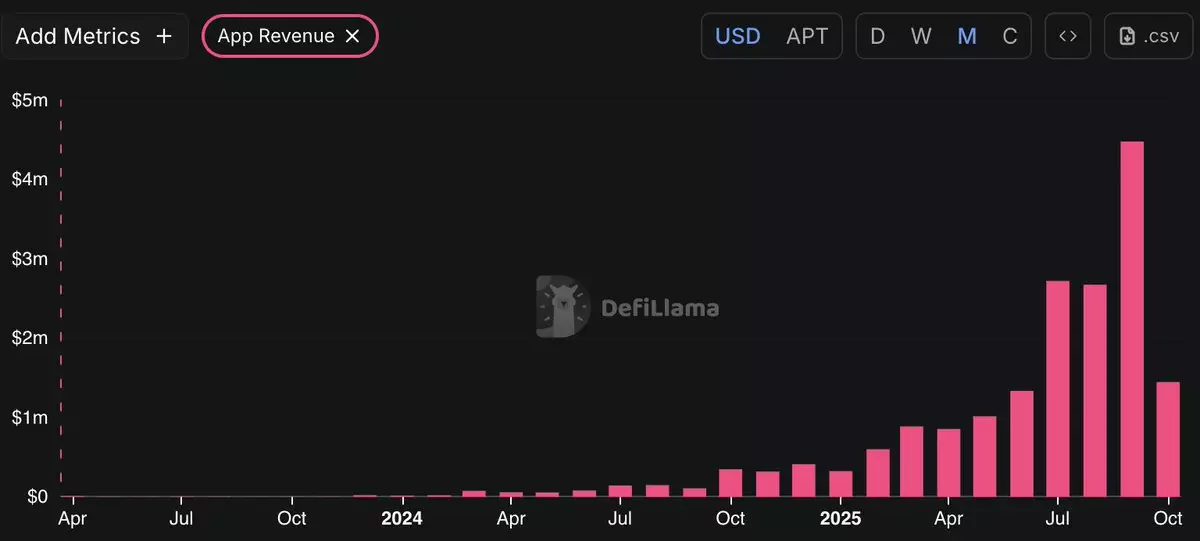The image size is (1200, 541).
Task: Remove the App Revenue metric chip
Action: (352, 36)
